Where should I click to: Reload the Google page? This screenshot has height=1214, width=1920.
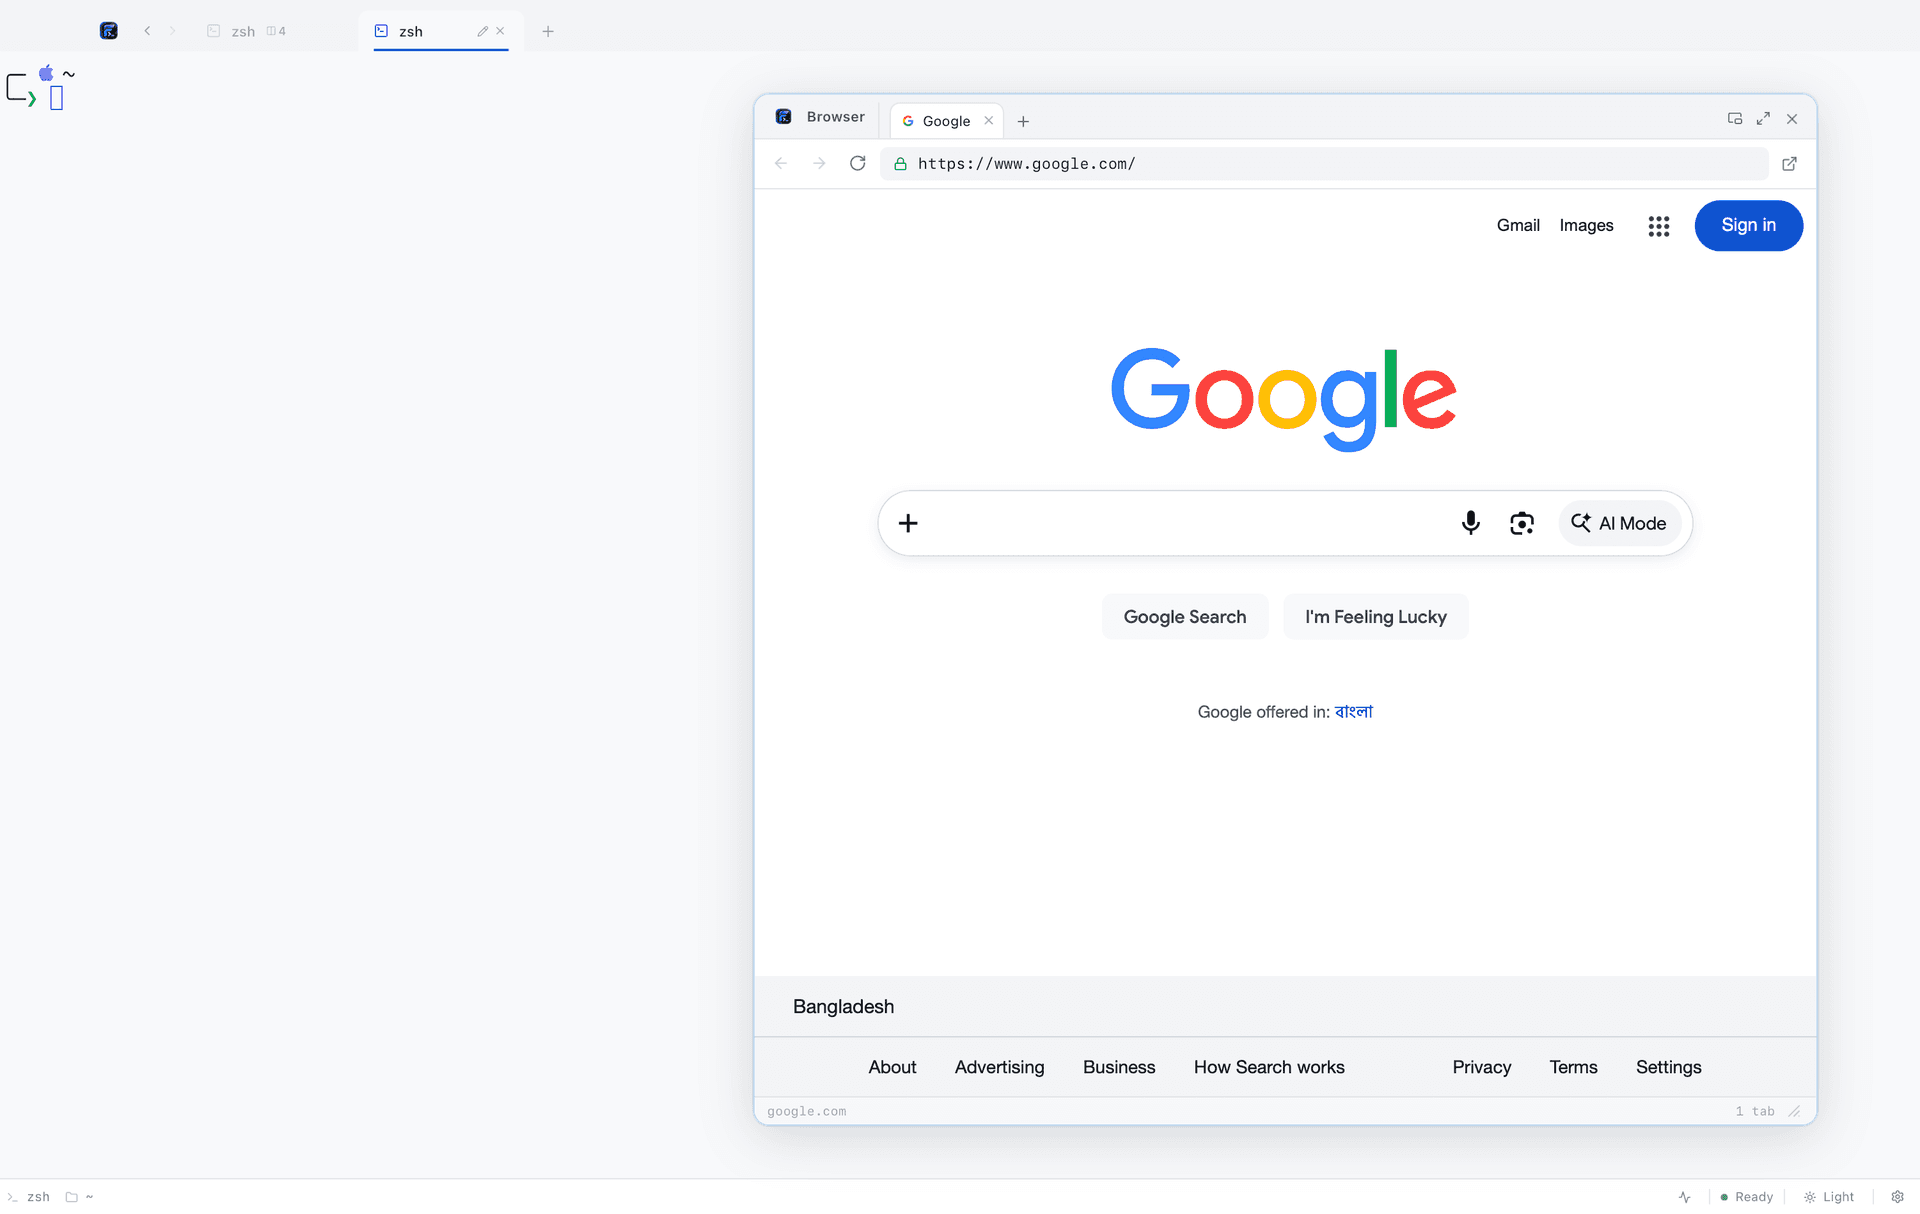pyautogui.click(x=858, y=163)
